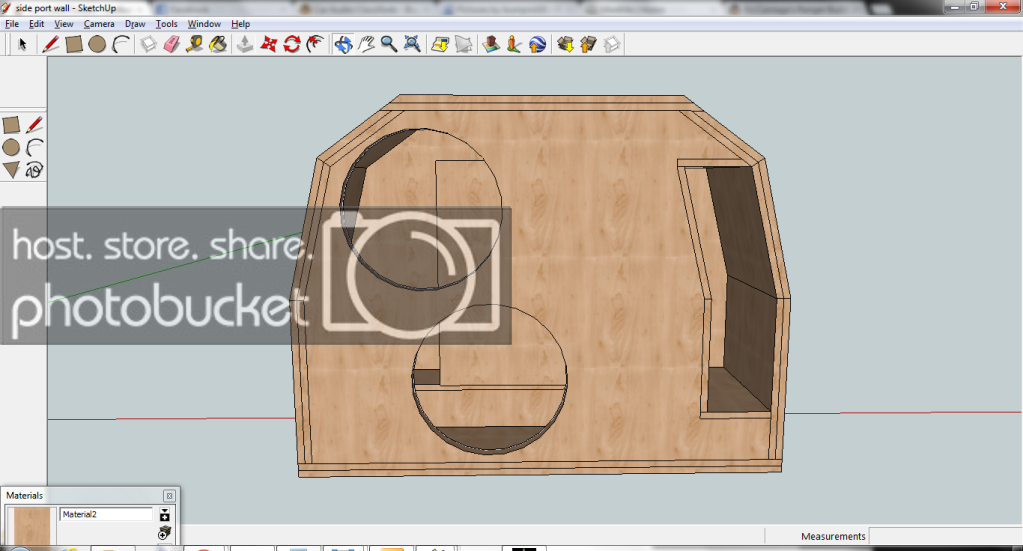Screen dimensions: 1023x551
Task: Click the wood material preview swatch
Action: tap(31, 526)
